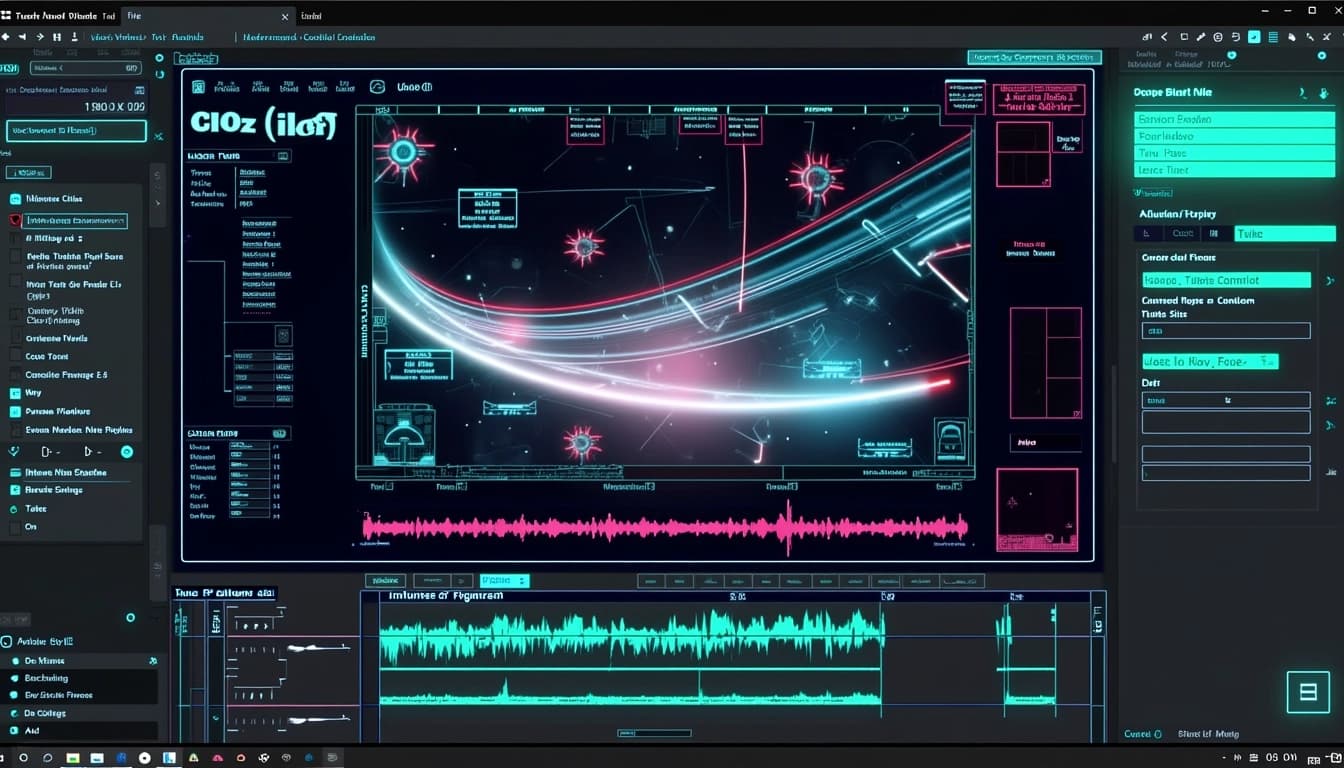This screenshot has height=768, width=1344.
Task: Tick the empty checkbox beside 'Coue Toont'
Action: (15, 357)
